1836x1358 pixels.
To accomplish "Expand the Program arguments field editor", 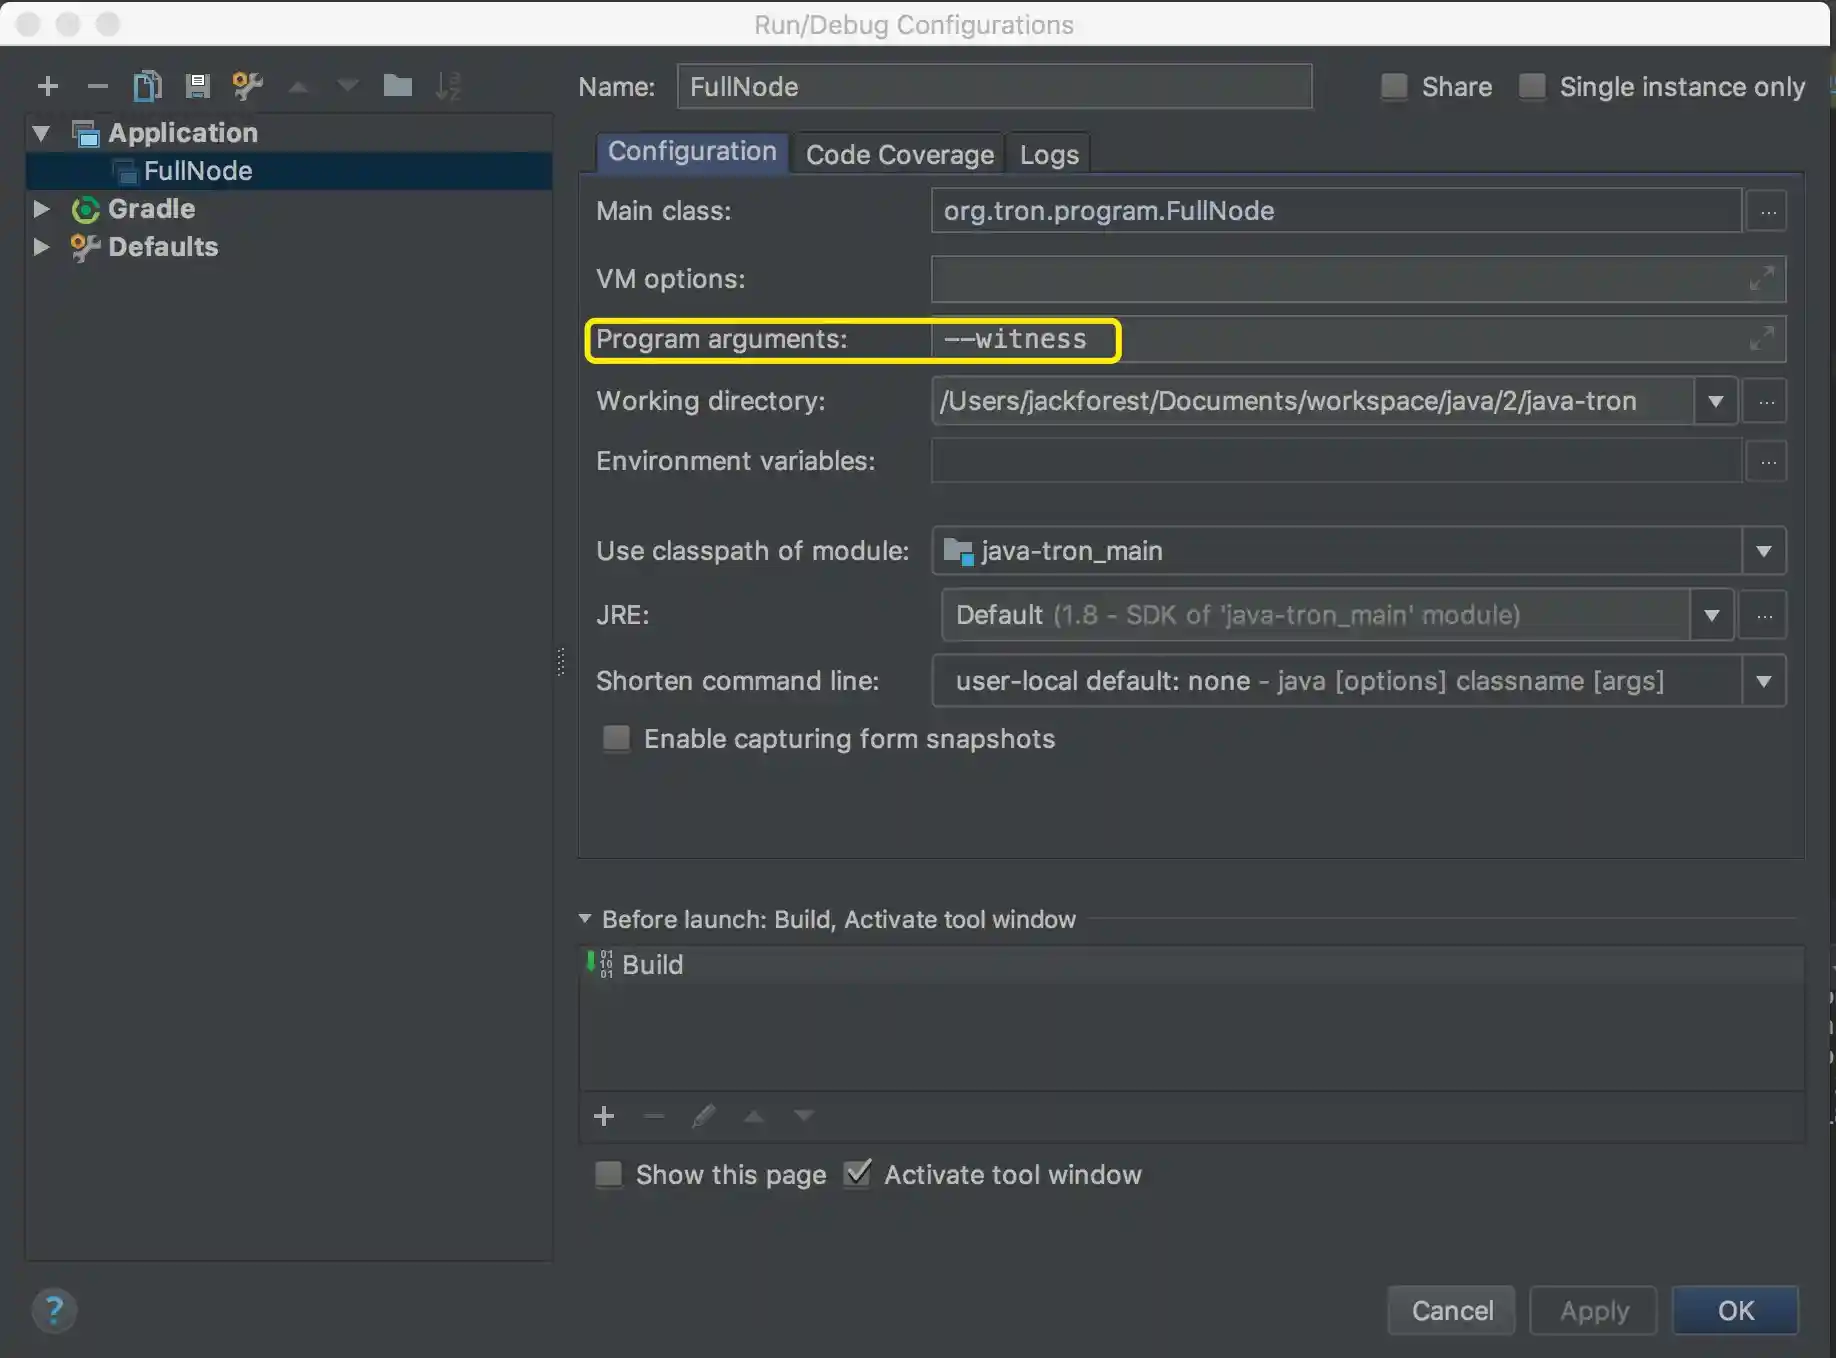I will 1761,339.
